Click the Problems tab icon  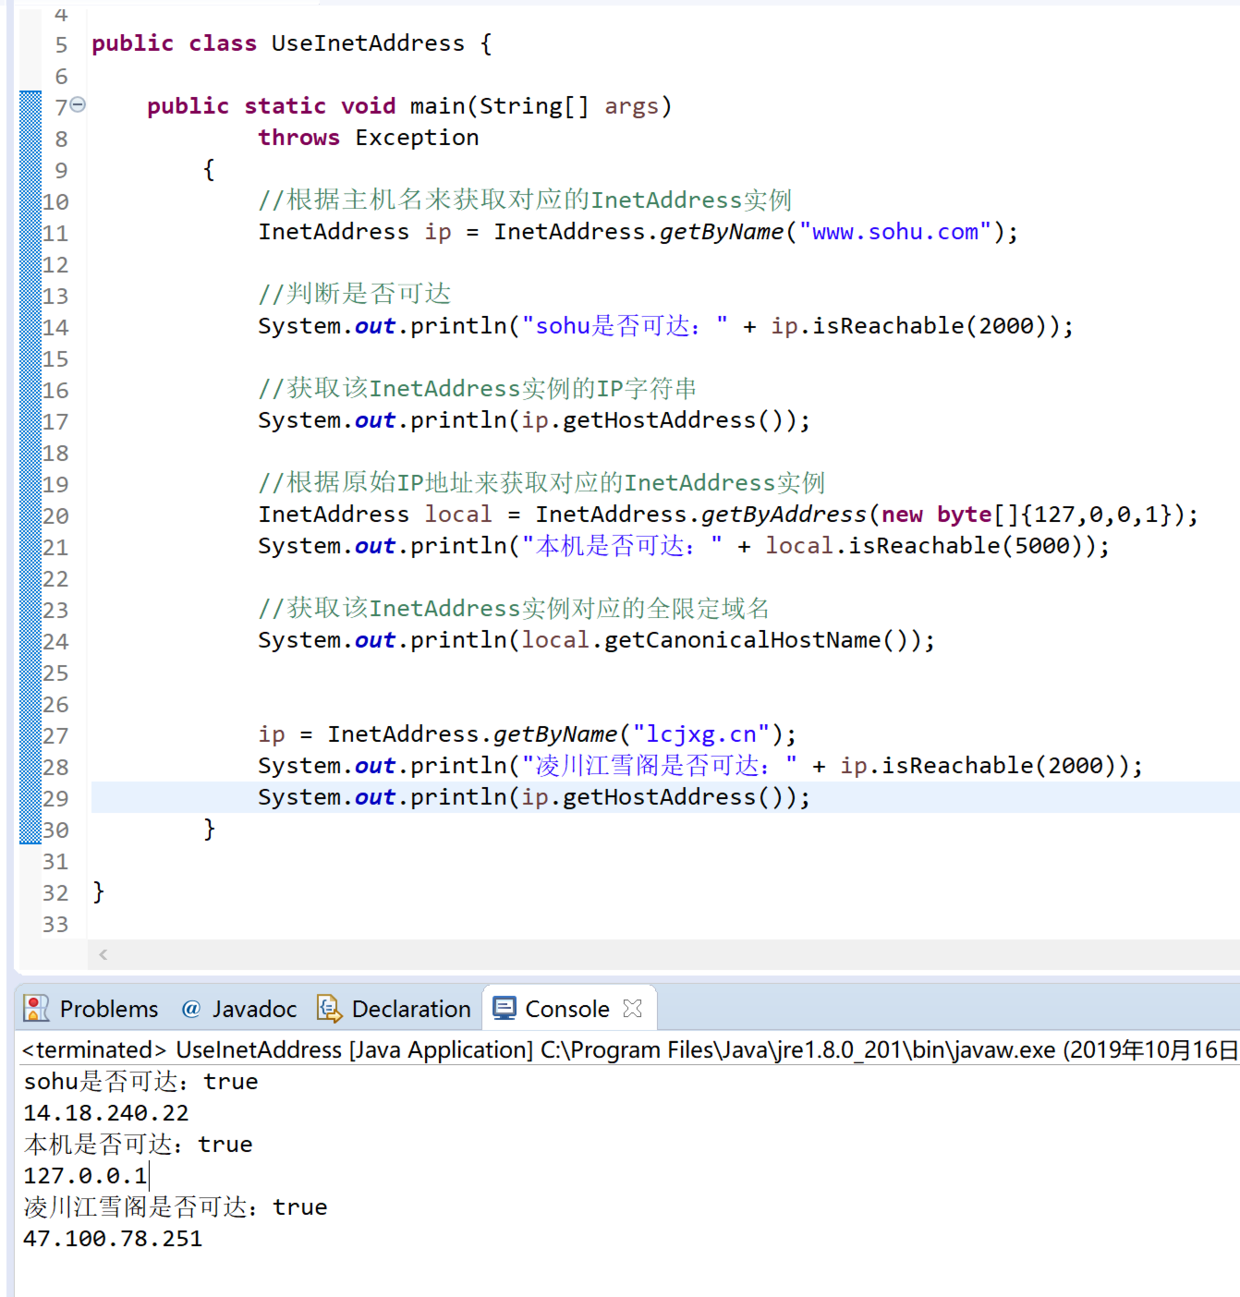(36, 1008)
